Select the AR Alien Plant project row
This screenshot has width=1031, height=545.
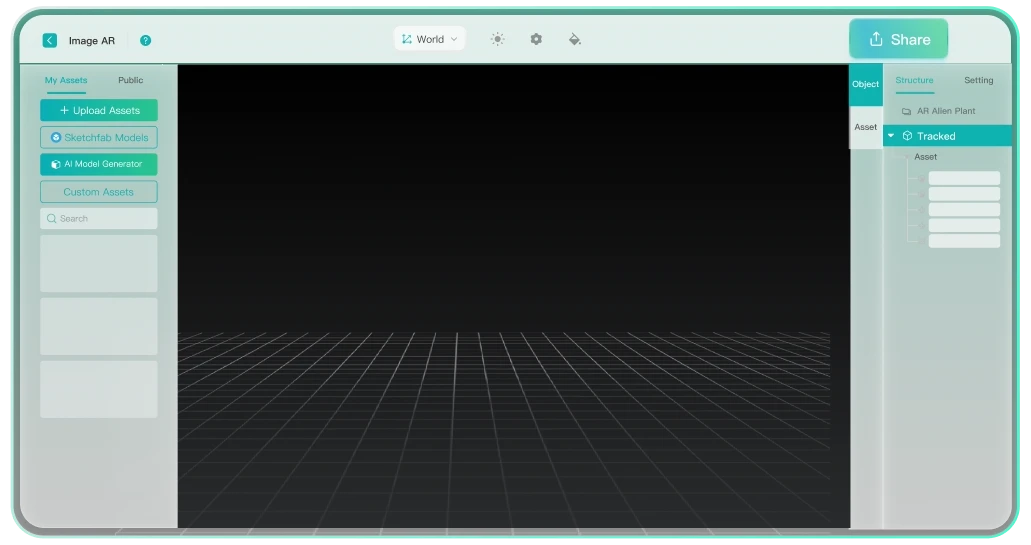point(947,110)
